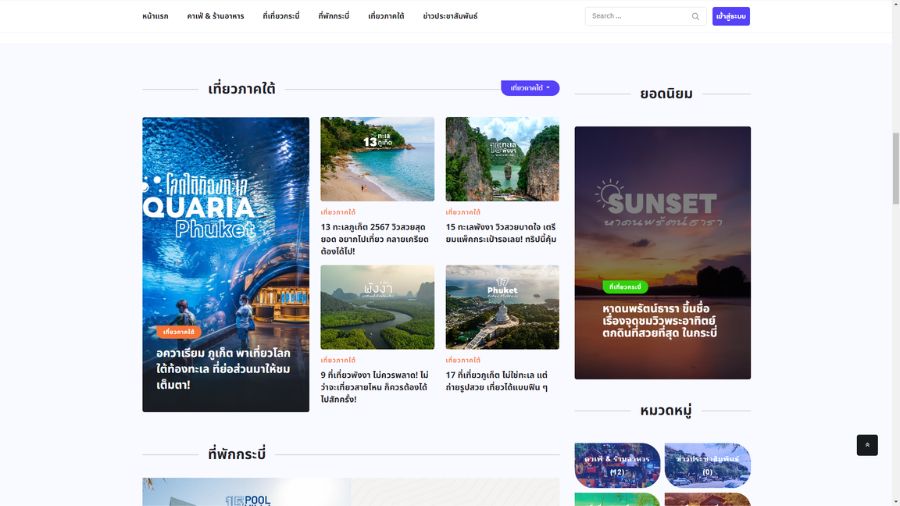Viewport: 900px width, 506px height.
Task: Select the ข่าวประชาสัมพันธ์ (0) category tile
Action: [x=707, y=465]
